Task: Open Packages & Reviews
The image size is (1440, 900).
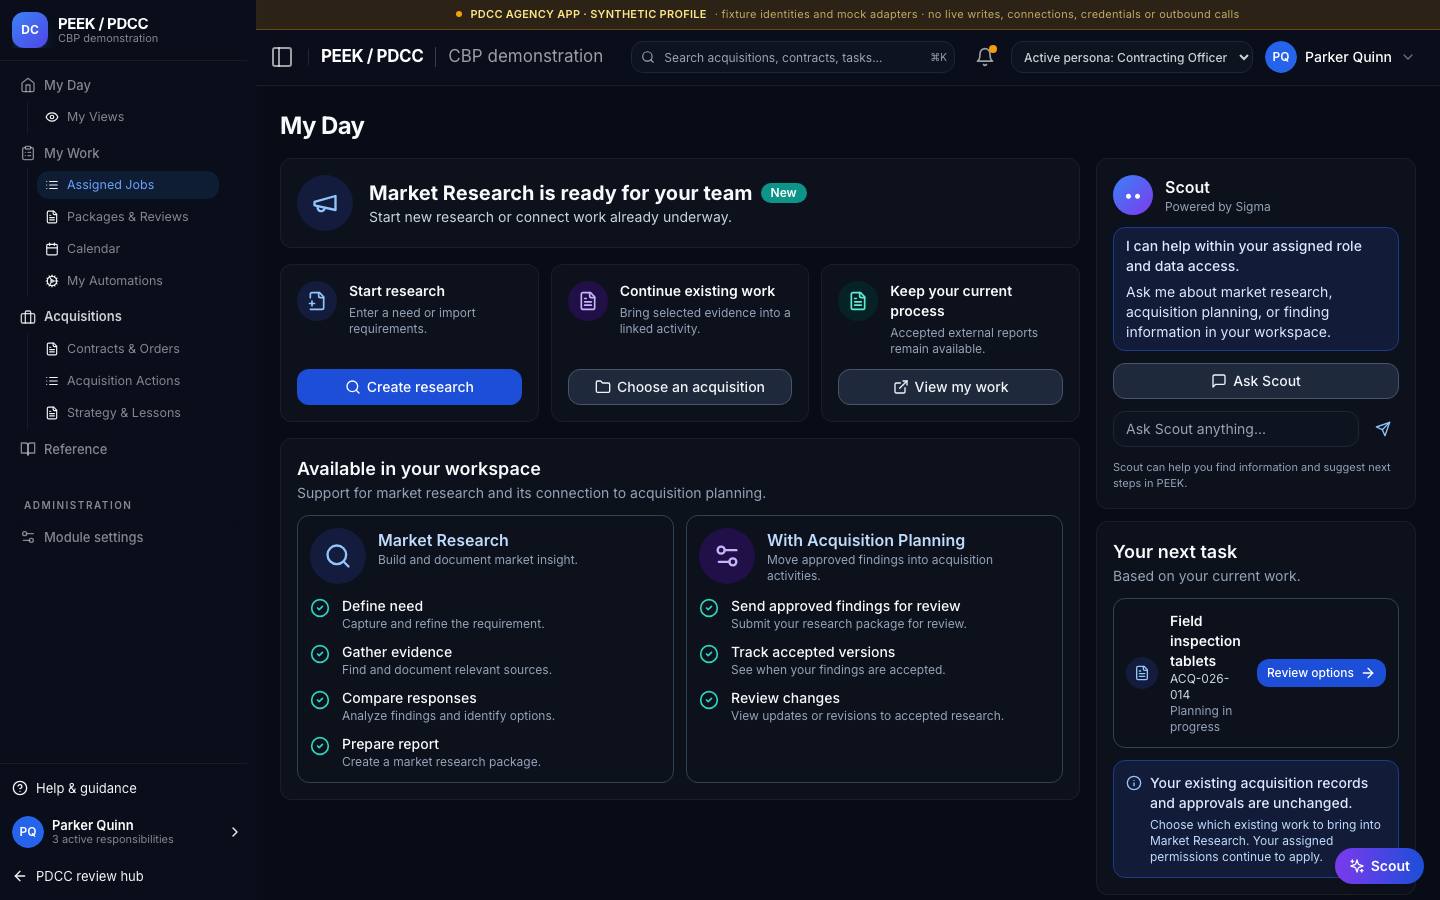Action: click(128, 217)
